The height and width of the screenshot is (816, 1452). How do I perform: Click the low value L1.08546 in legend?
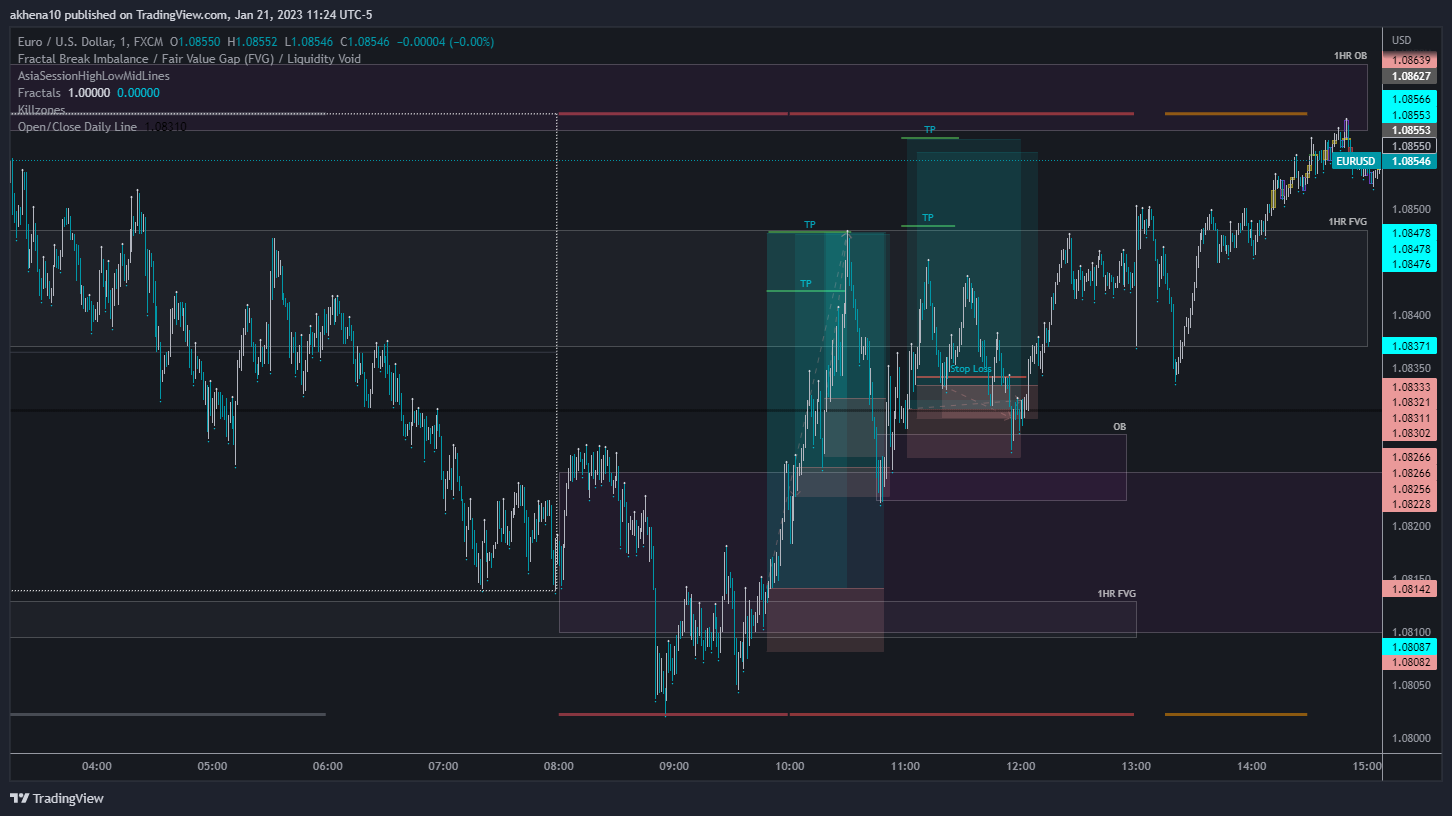click(x=310, y=42)
